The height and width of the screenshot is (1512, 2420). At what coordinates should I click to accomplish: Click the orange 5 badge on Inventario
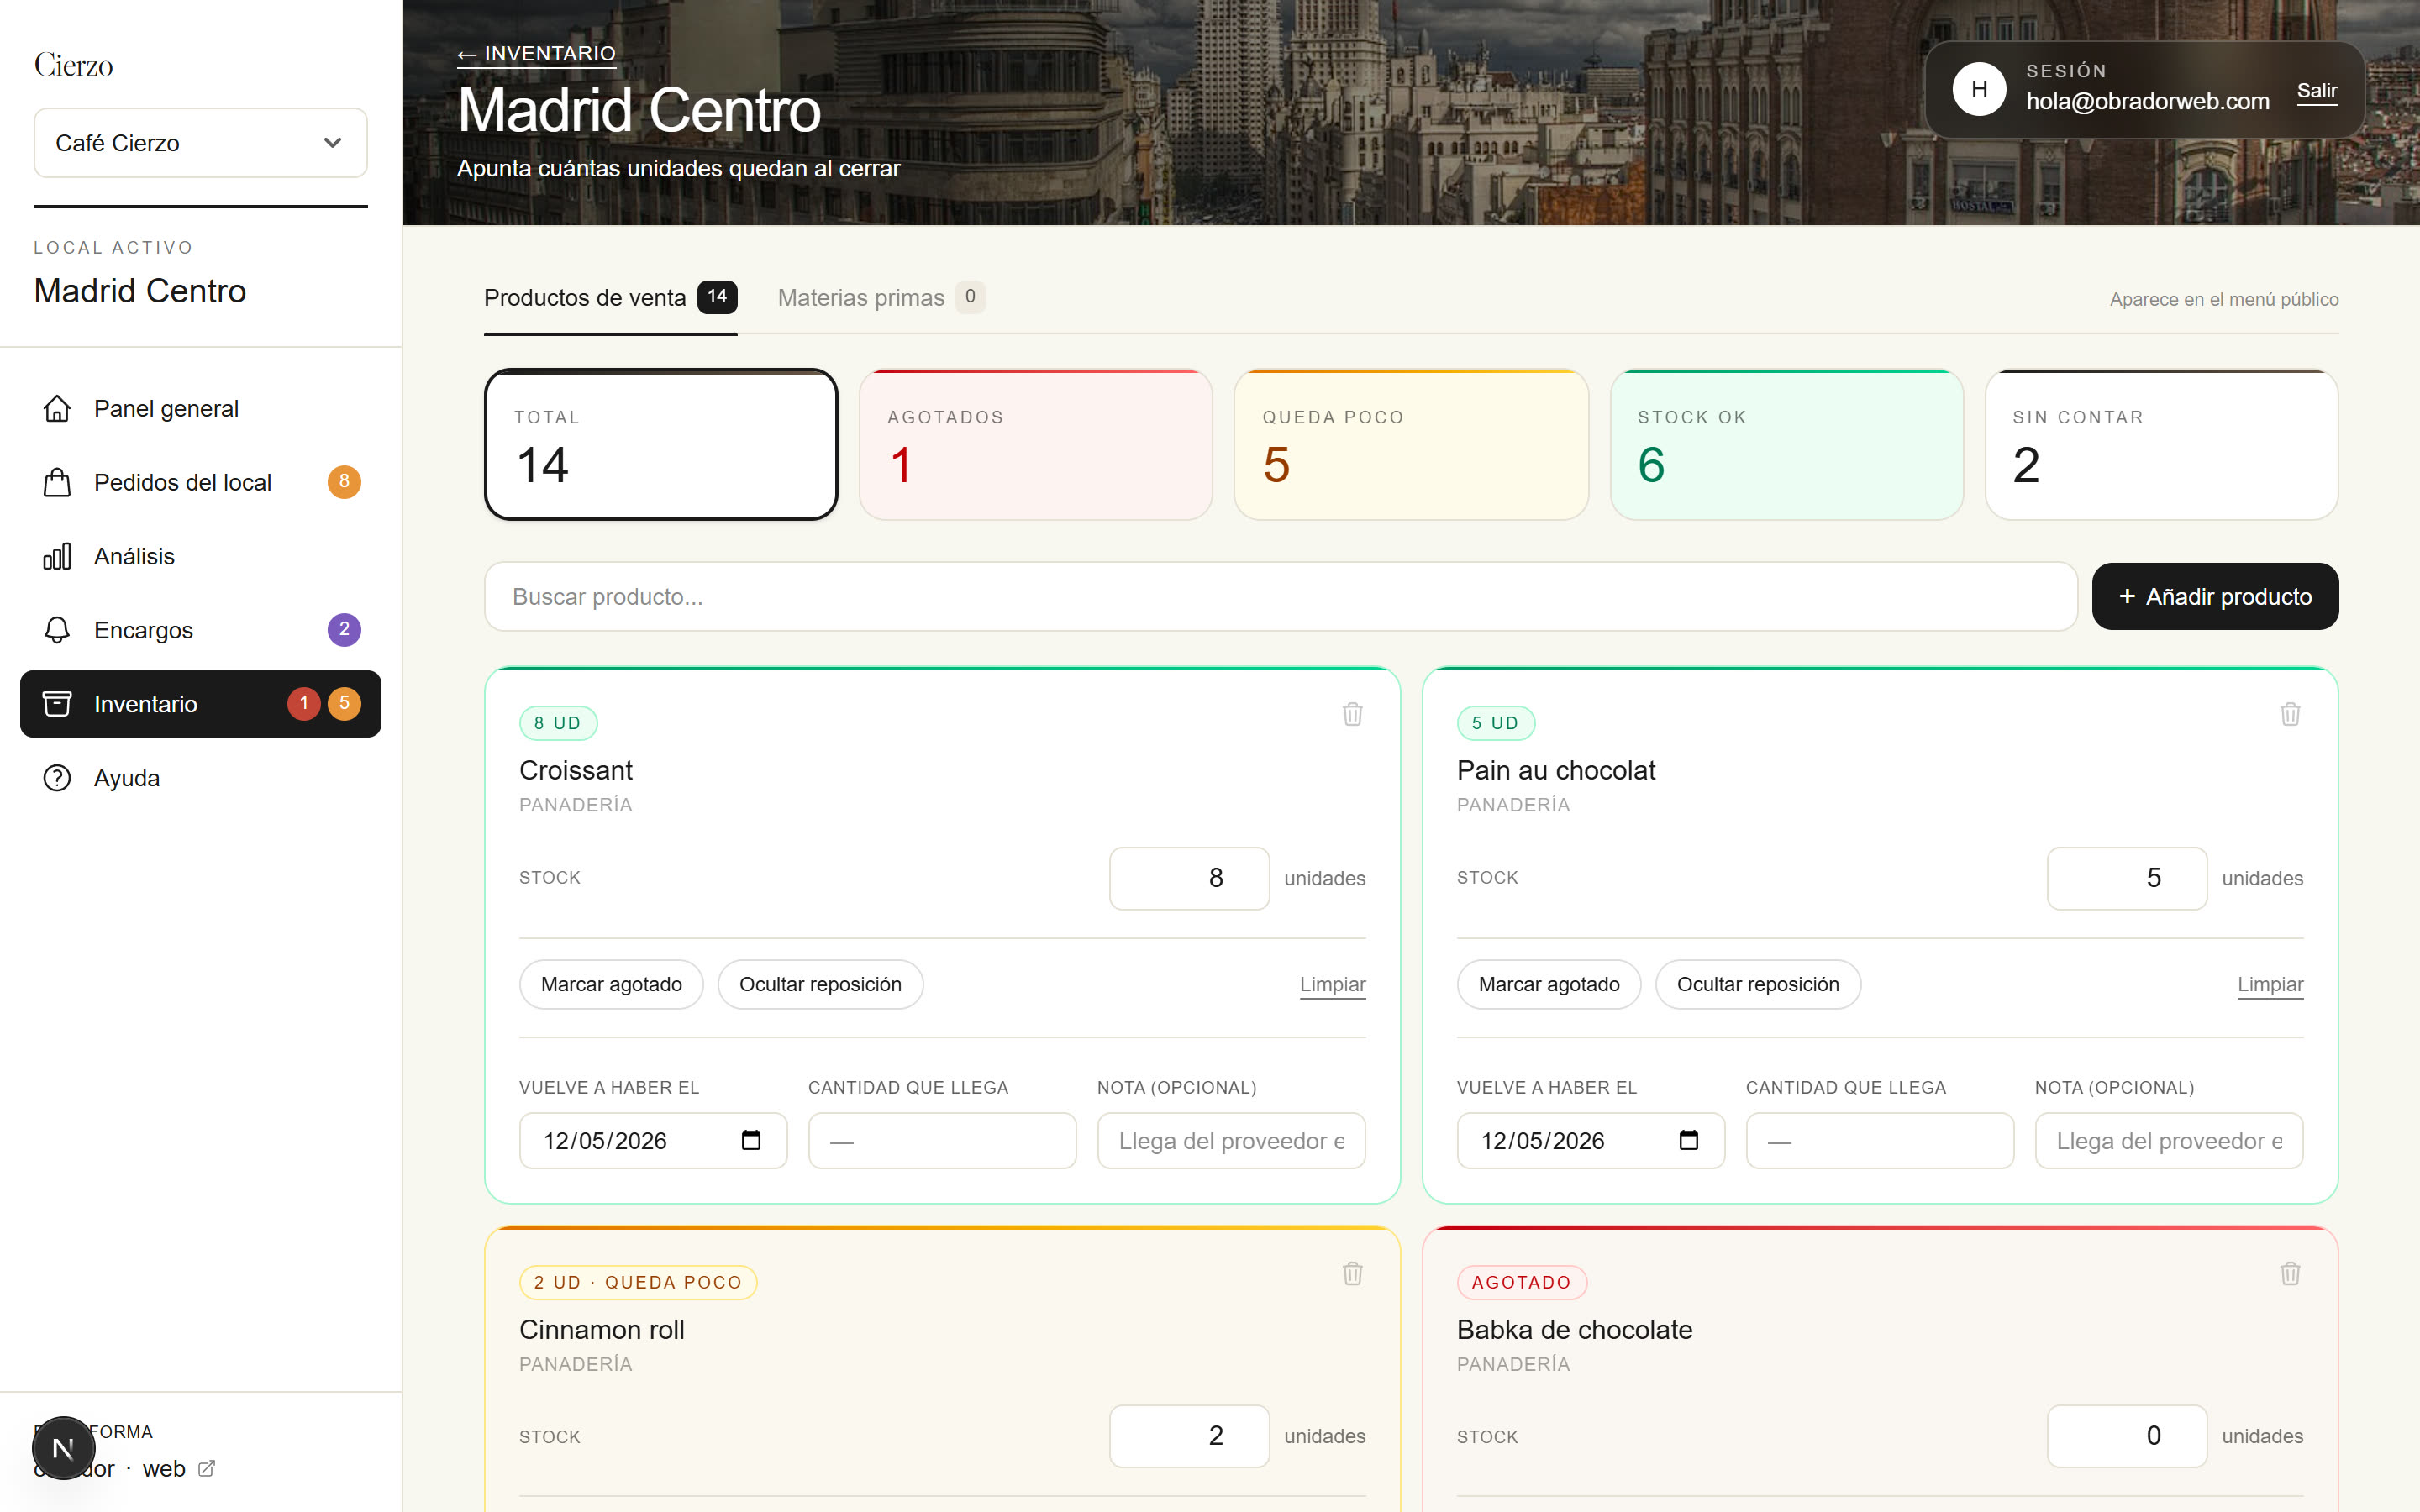pos(344,704)
